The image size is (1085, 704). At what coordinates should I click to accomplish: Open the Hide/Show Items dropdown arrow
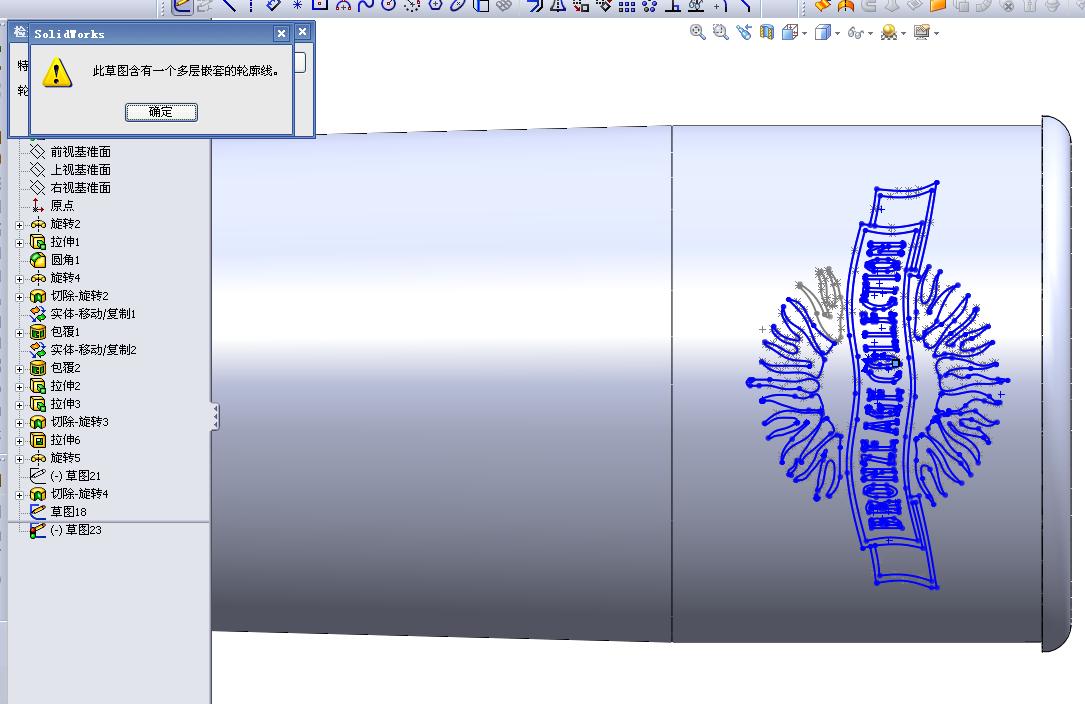870,33
